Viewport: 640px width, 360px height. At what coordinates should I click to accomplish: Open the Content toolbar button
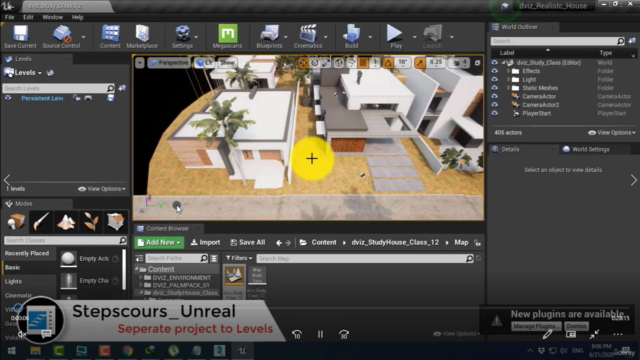pos(110,36)
